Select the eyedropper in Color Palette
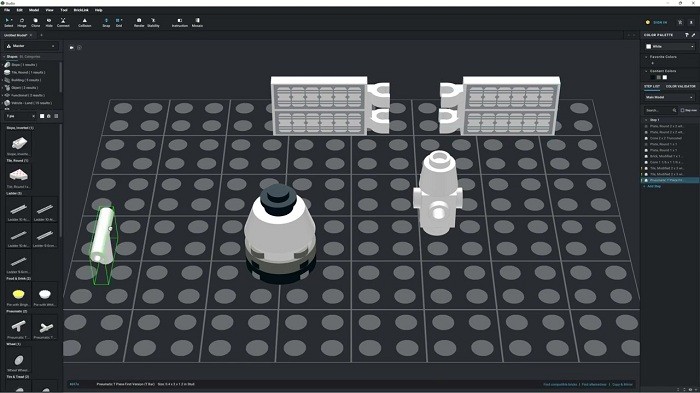This screenshot has height=393, width=700. tap(693, 35)
